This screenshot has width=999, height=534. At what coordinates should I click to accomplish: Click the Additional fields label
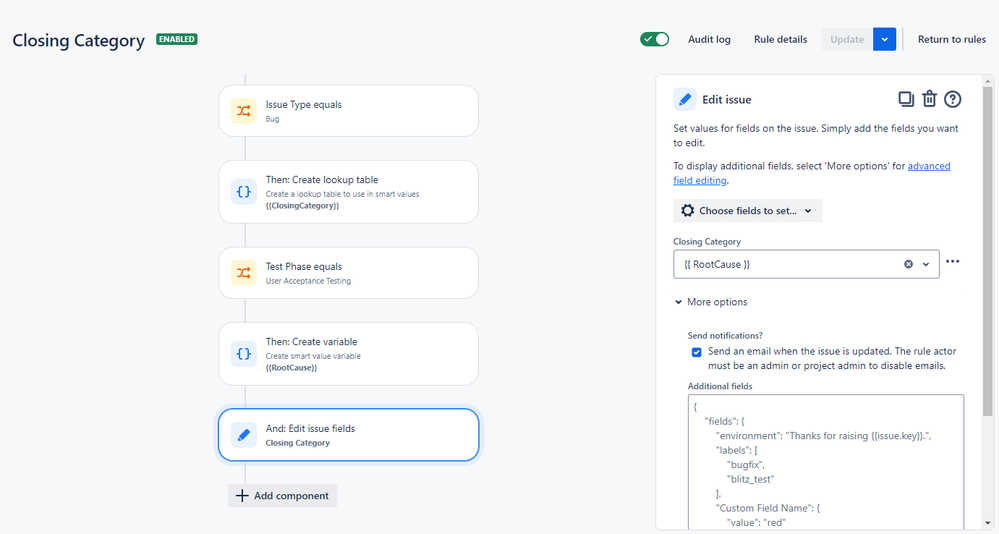tap(720, 386)
